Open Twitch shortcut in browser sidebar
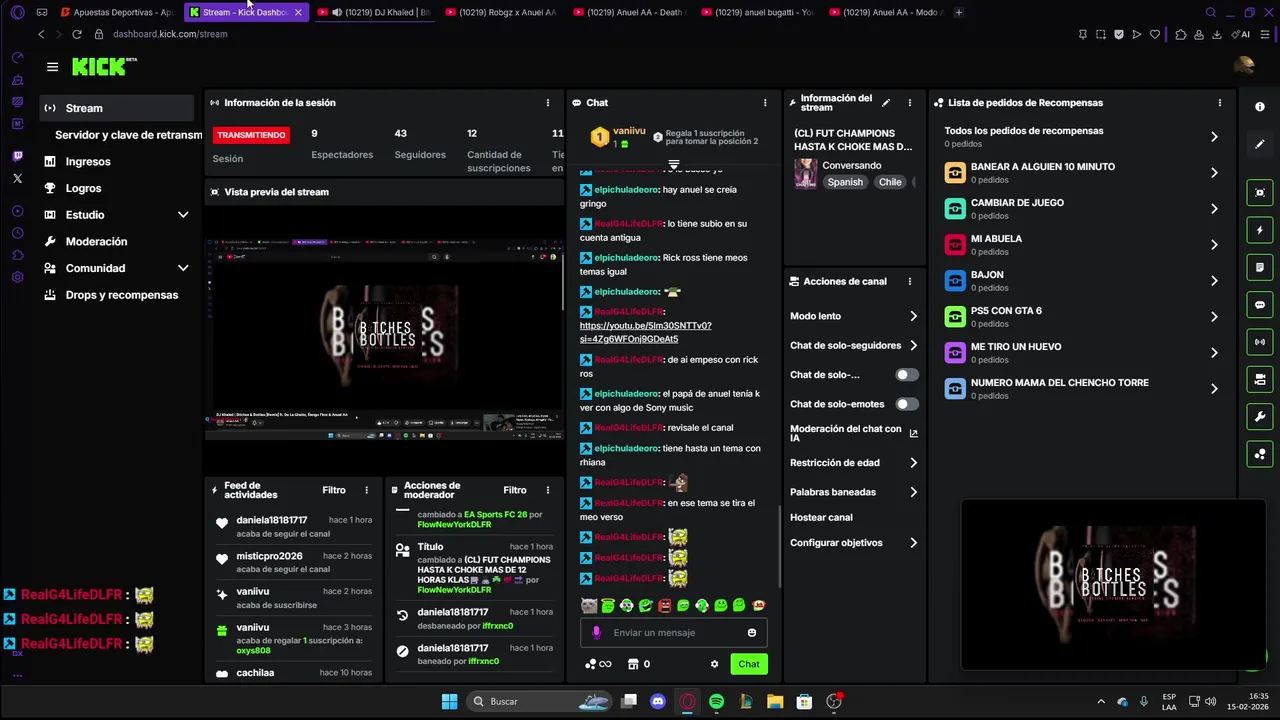1280x720 pixels. click(17, 156)
